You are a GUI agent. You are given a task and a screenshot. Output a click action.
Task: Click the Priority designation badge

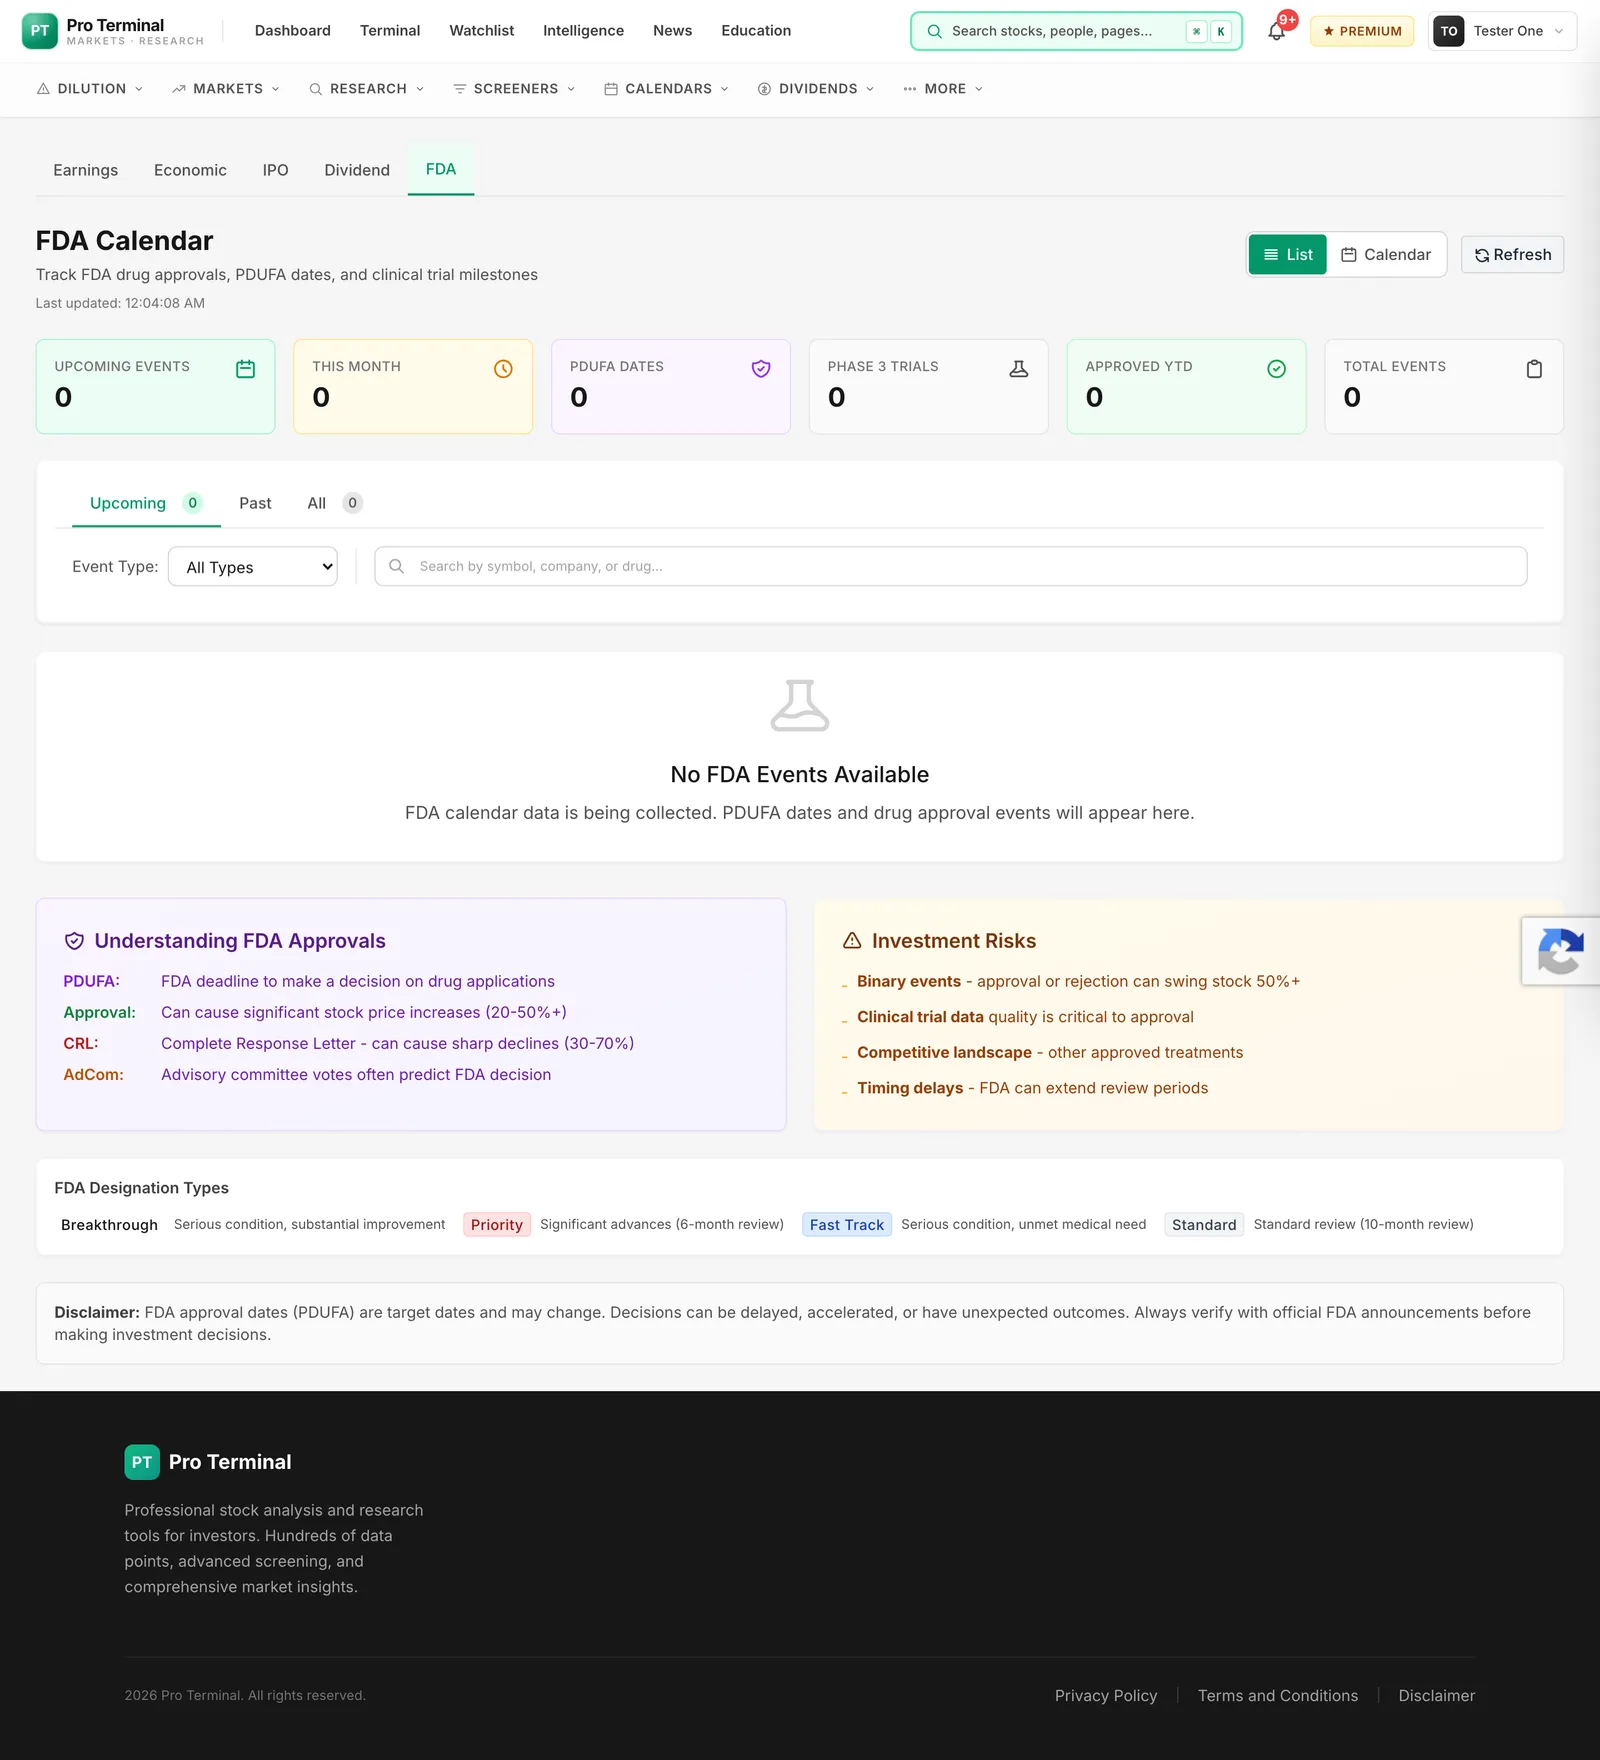tap(497, 1225)
